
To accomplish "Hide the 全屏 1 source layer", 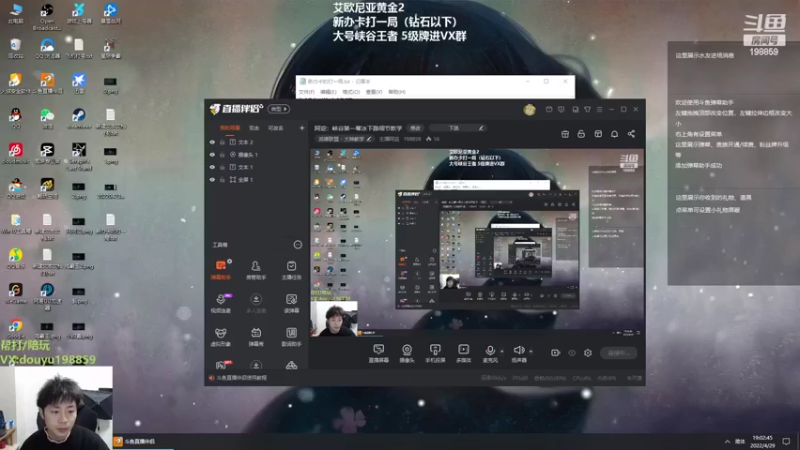I will (212, 180).
